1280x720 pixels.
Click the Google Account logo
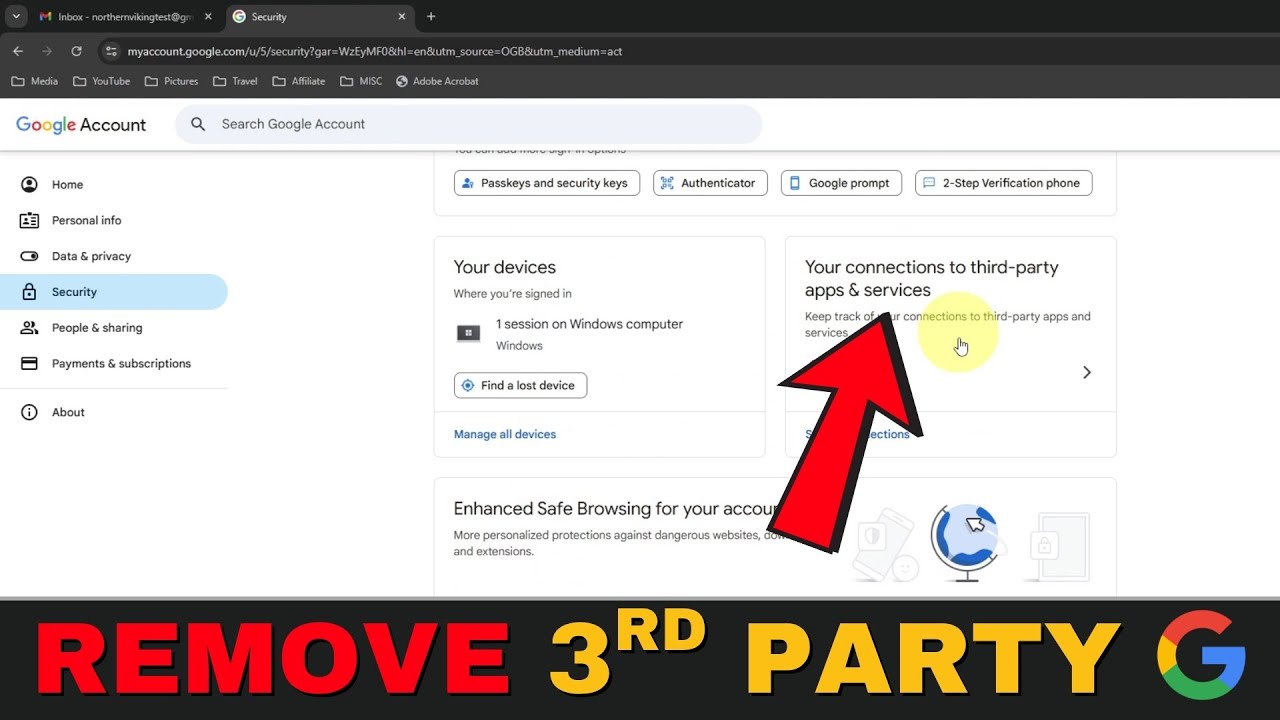point(81,125)
